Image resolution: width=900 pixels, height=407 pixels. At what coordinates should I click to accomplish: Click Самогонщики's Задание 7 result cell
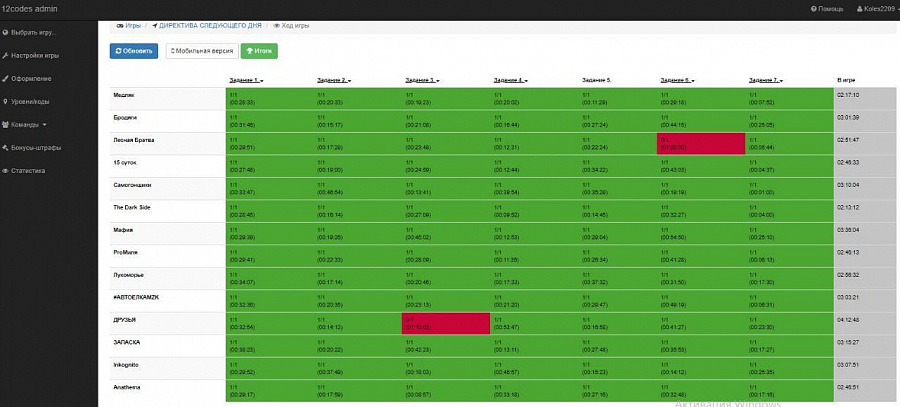(x=789, y=188)
